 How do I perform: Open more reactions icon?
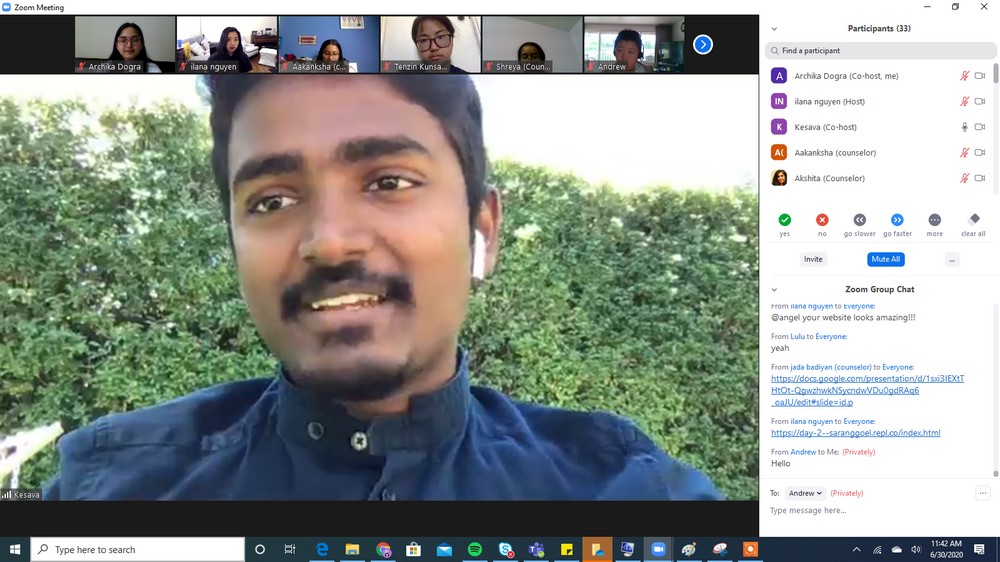934,220
